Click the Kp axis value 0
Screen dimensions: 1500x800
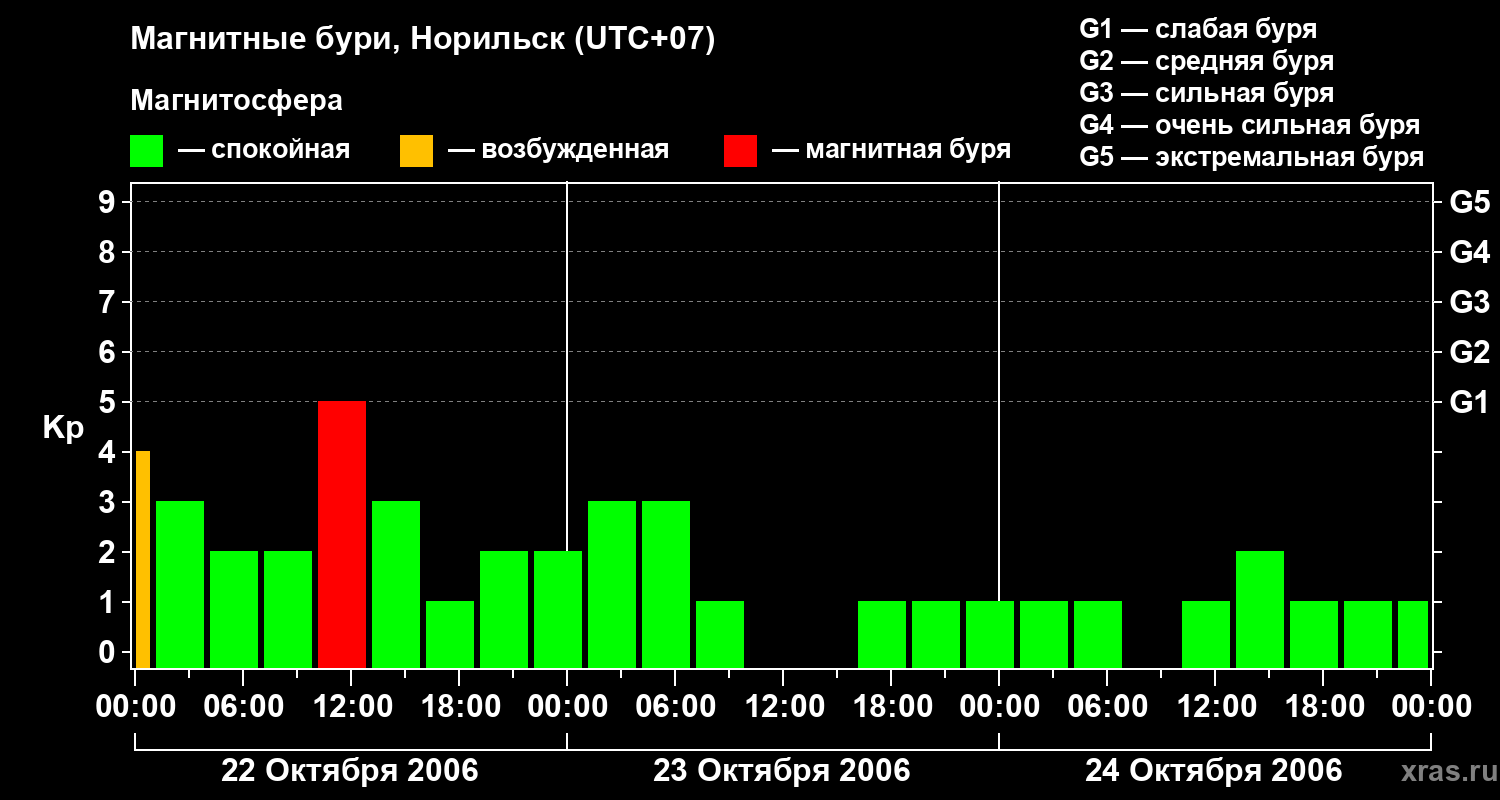click(109, 652)
